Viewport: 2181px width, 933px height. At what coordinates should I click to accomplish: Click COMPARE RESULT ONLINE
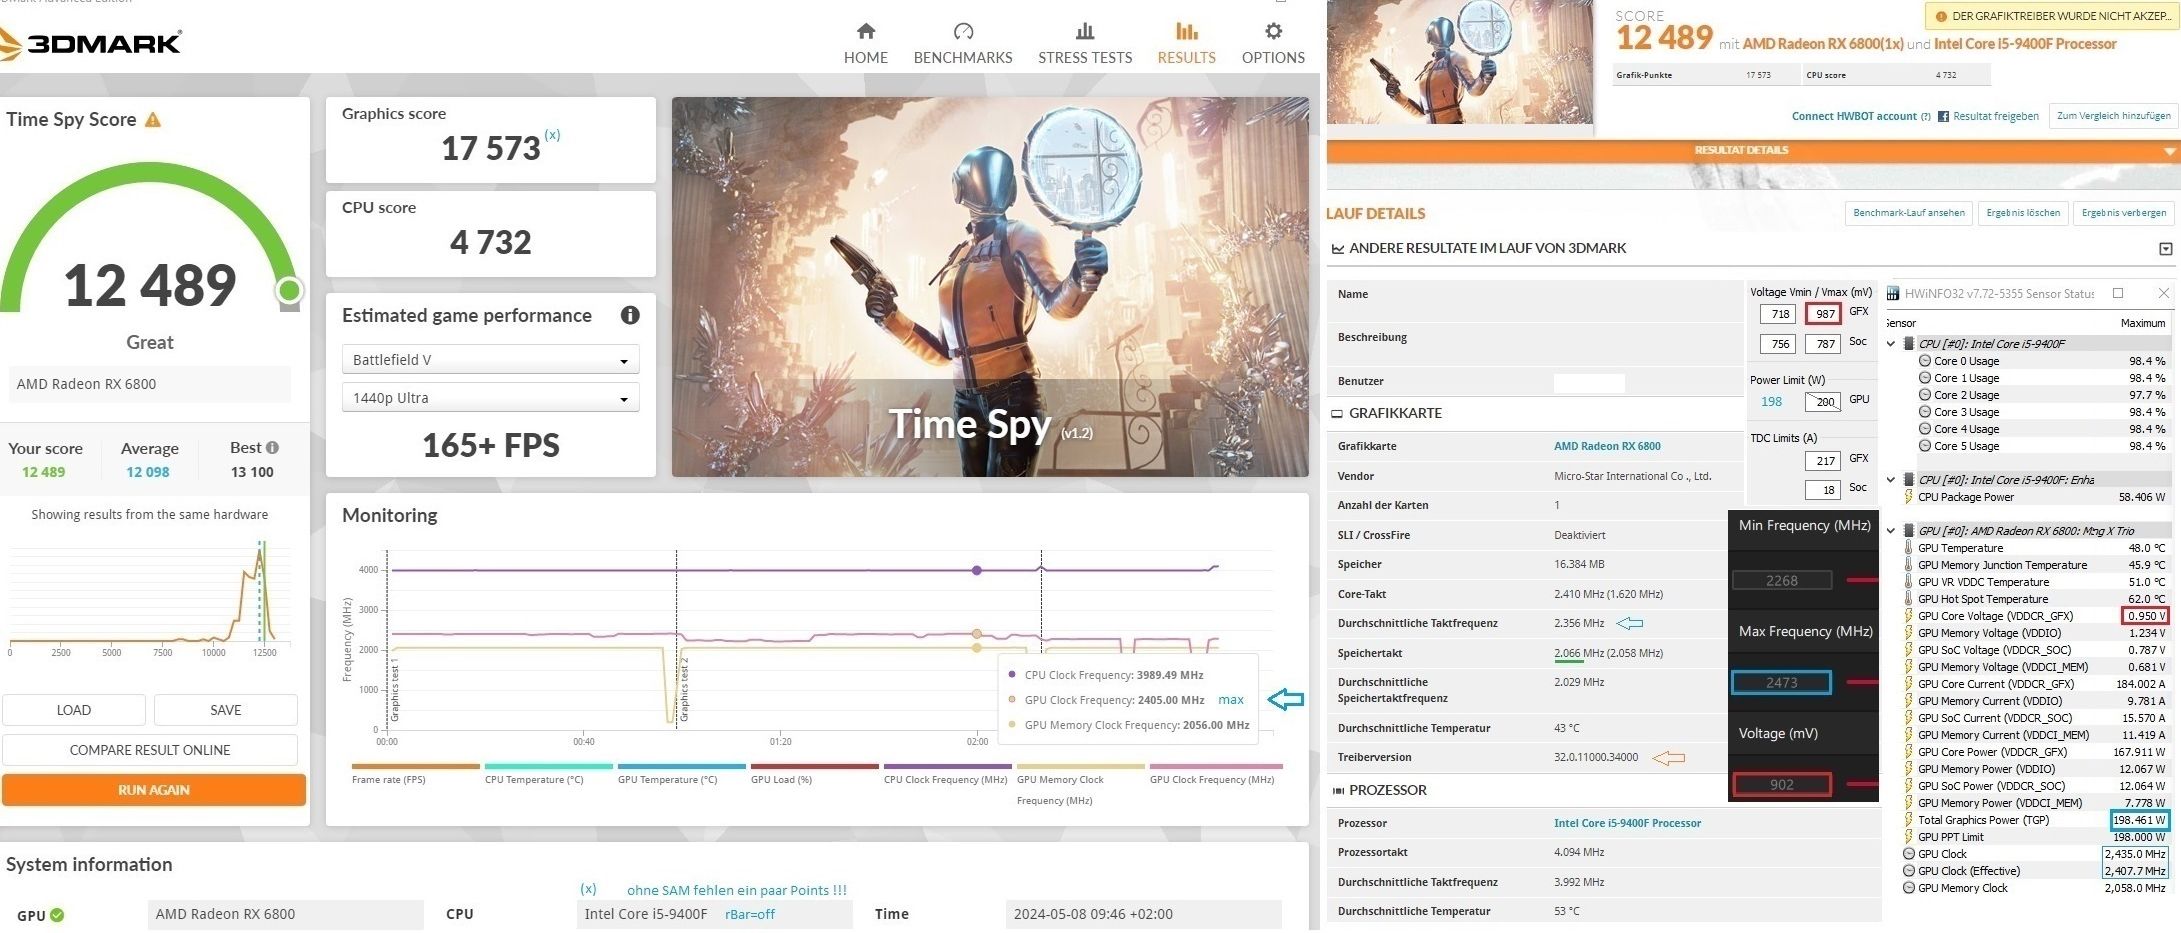tap(150, 750)
